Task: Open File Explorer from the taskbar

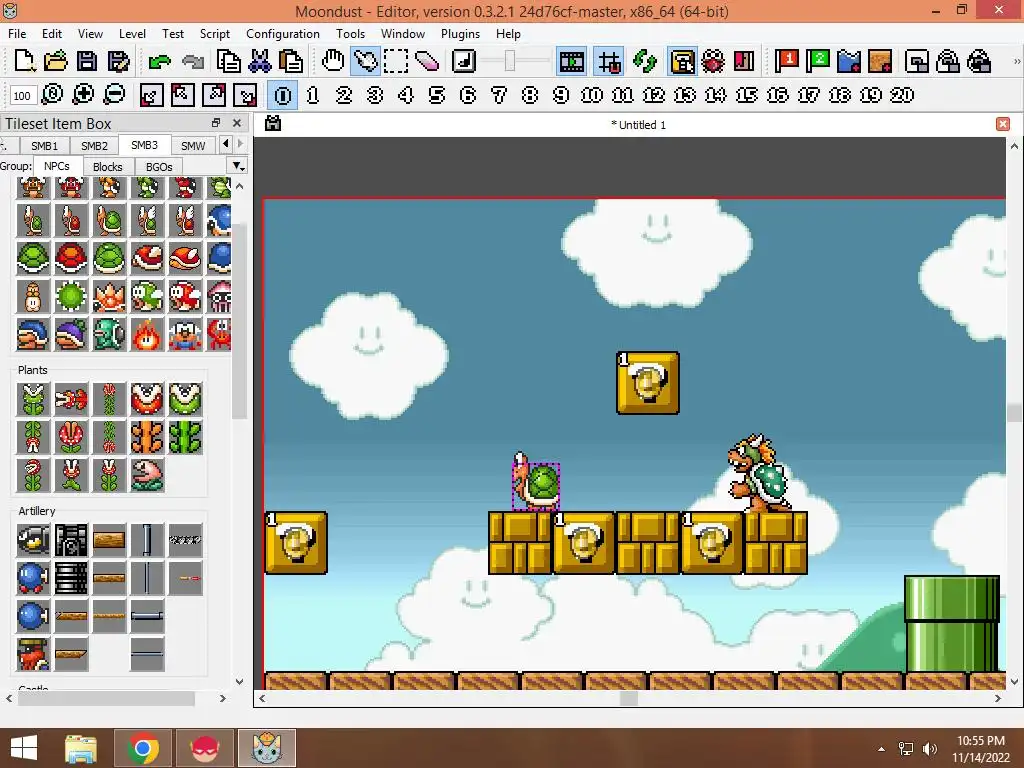Action: [x=81, y=748]
